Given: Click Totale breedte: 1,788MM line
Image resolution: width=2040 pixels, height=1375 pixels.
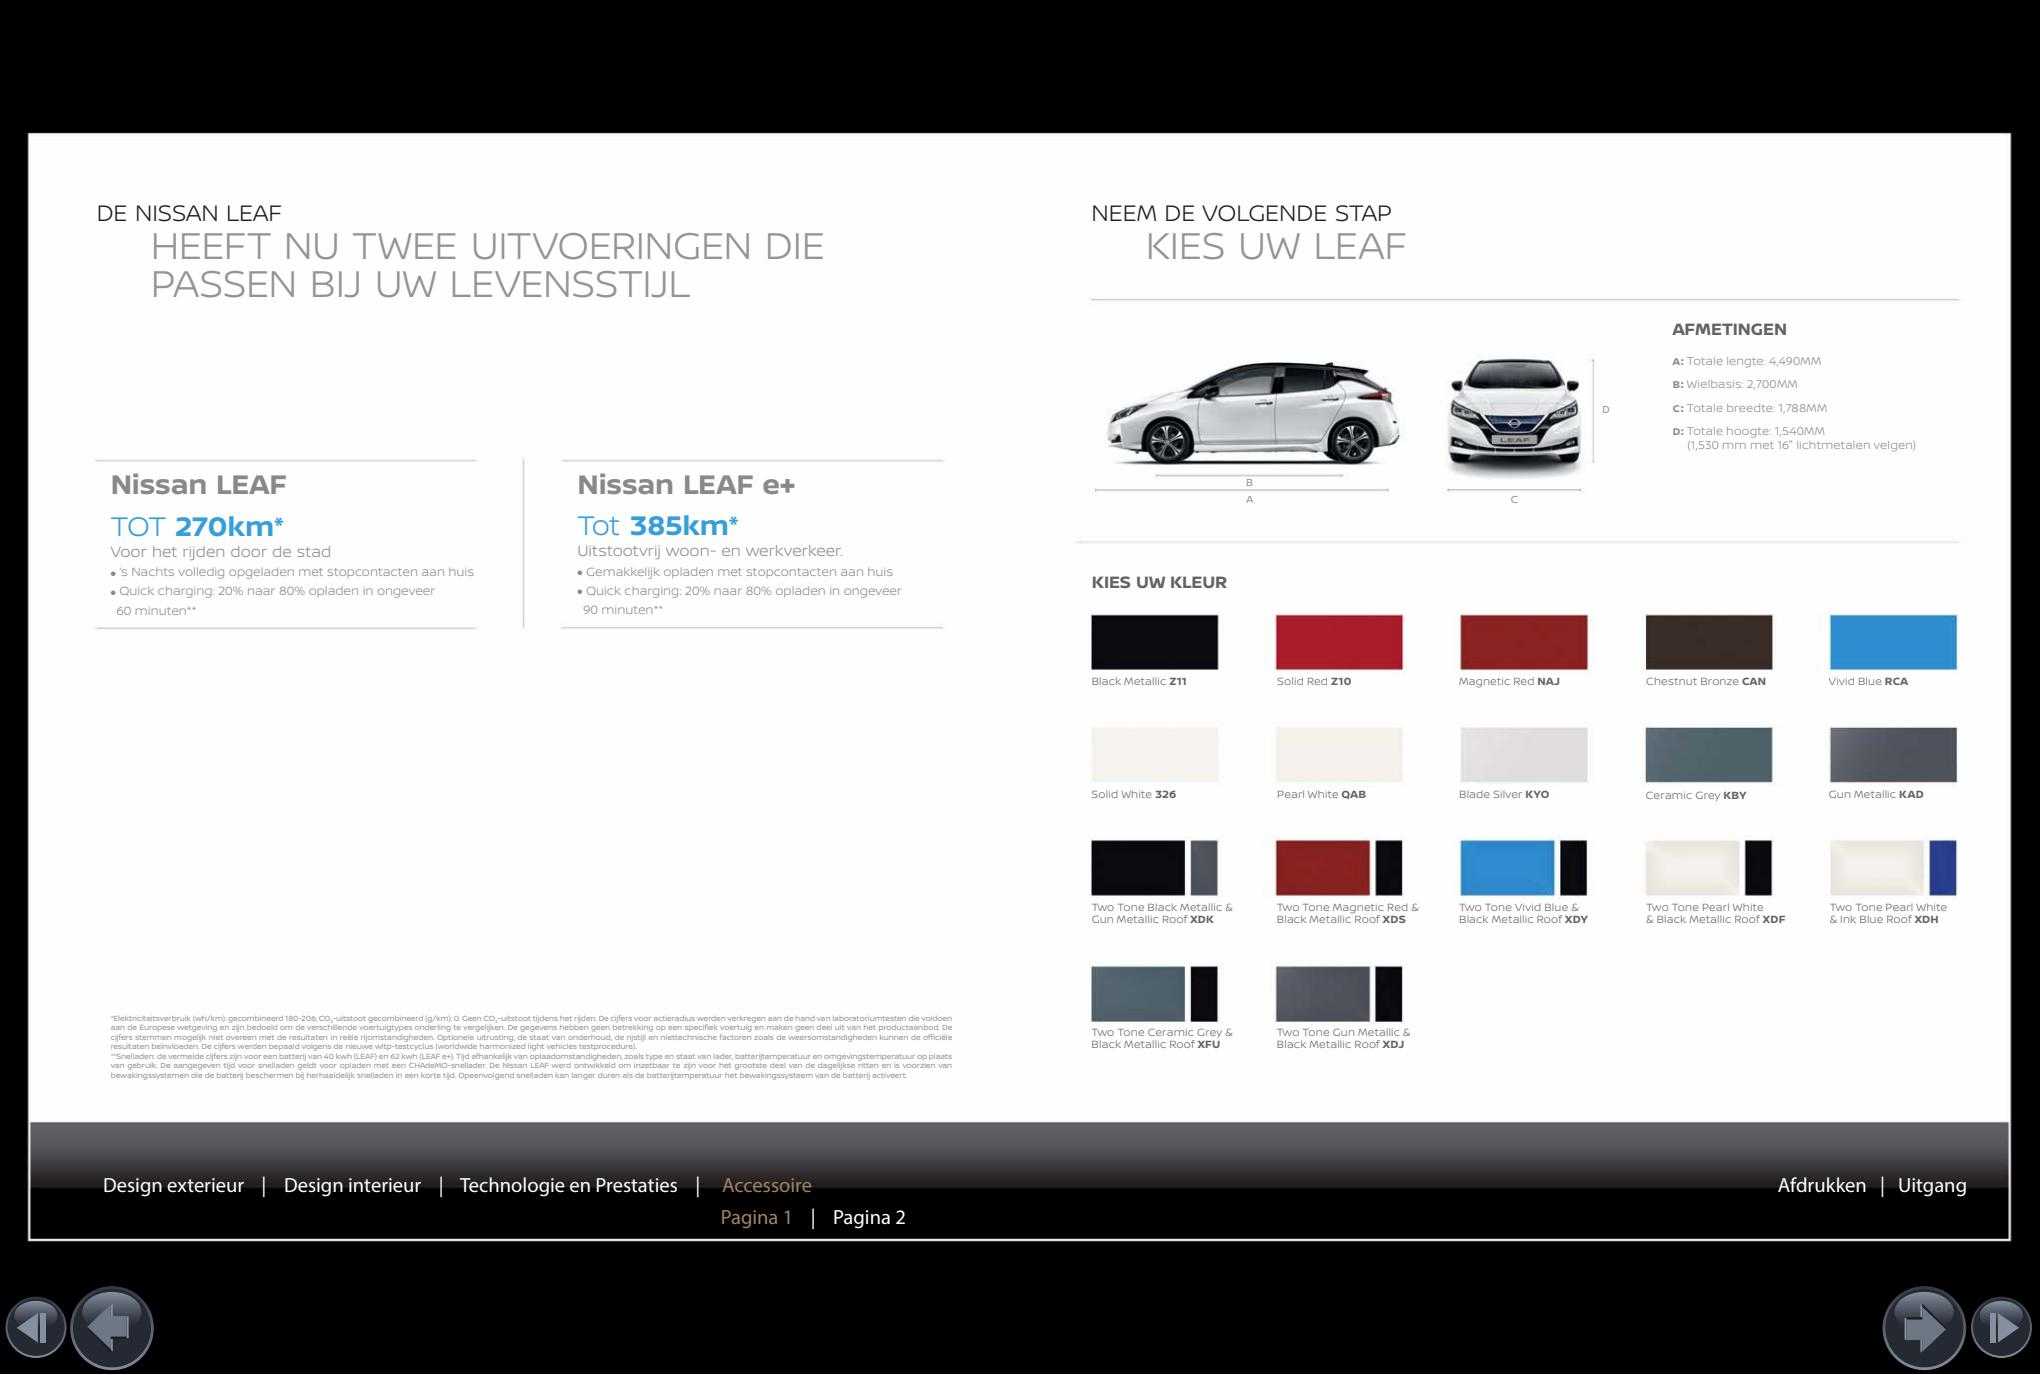Looking at the screenshot, I should (1749, 408).
